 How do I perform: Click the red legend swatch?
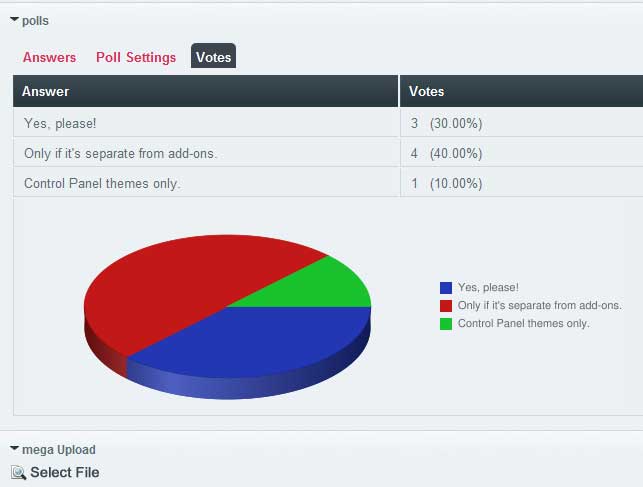(x=446, y=306)
